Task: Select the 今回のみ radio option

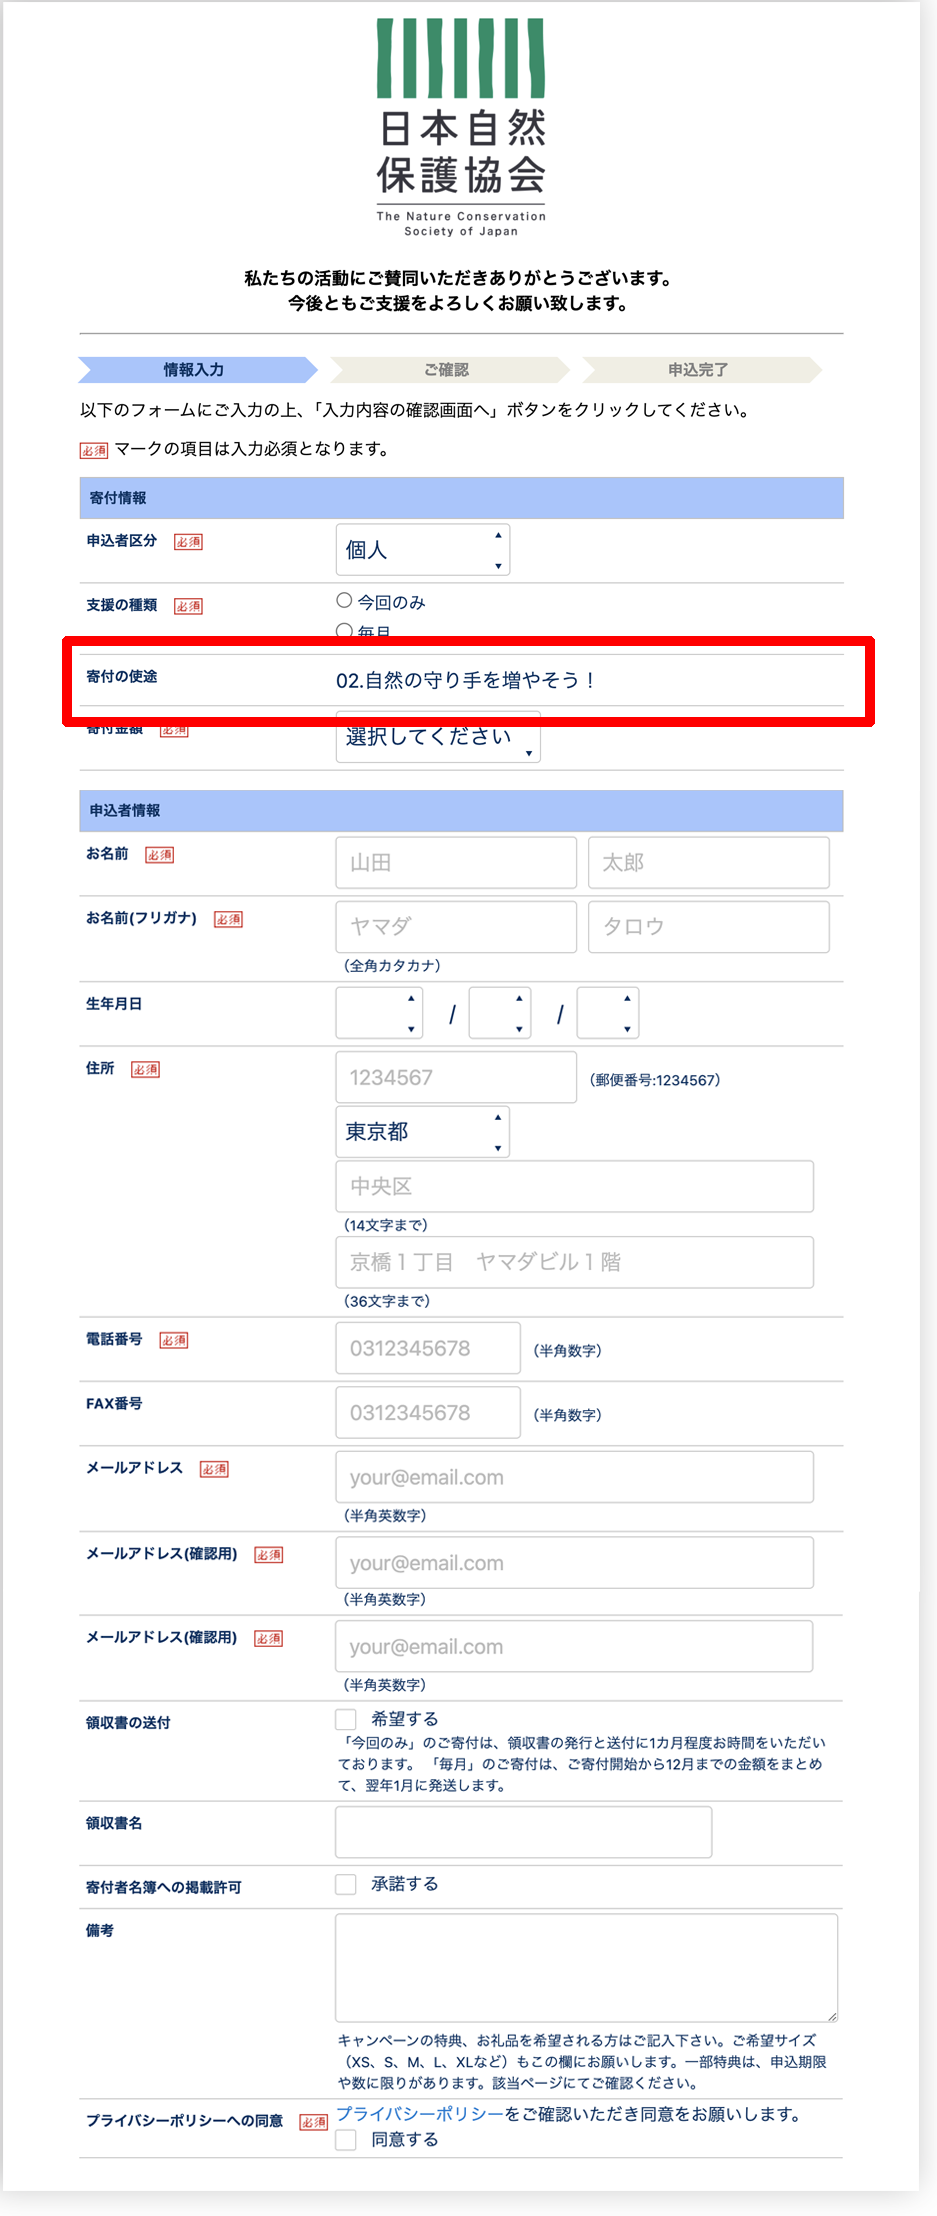Action: (344, 601)
